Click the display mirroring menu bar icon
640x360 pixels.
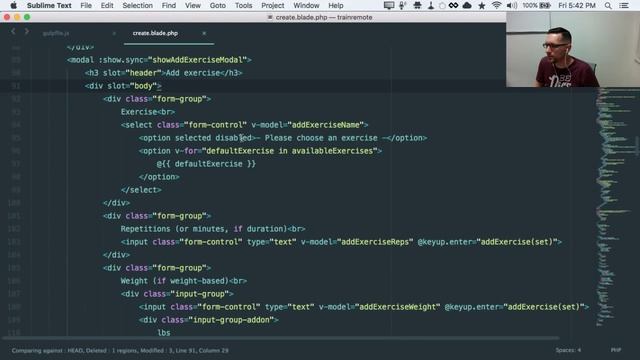pyautogui.click(x=389, y=5)
